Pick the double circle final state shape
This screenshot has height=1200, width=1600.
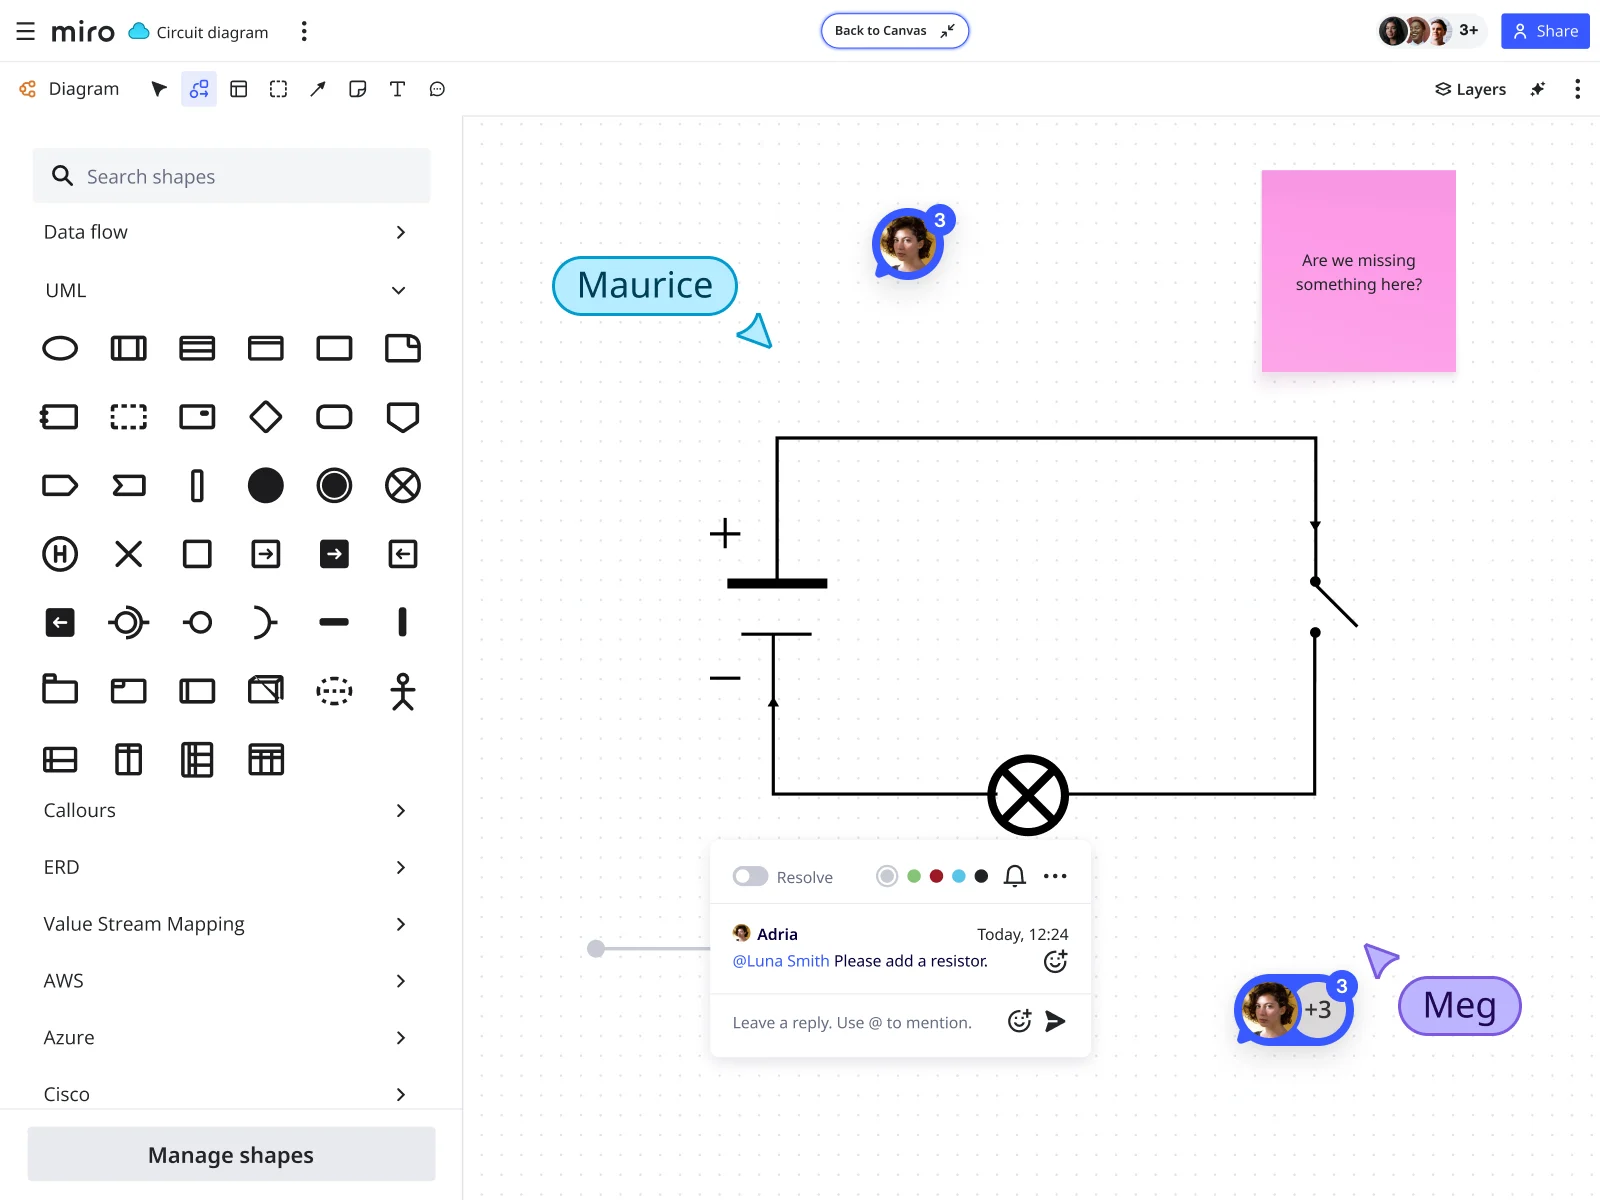coord(334,486)
